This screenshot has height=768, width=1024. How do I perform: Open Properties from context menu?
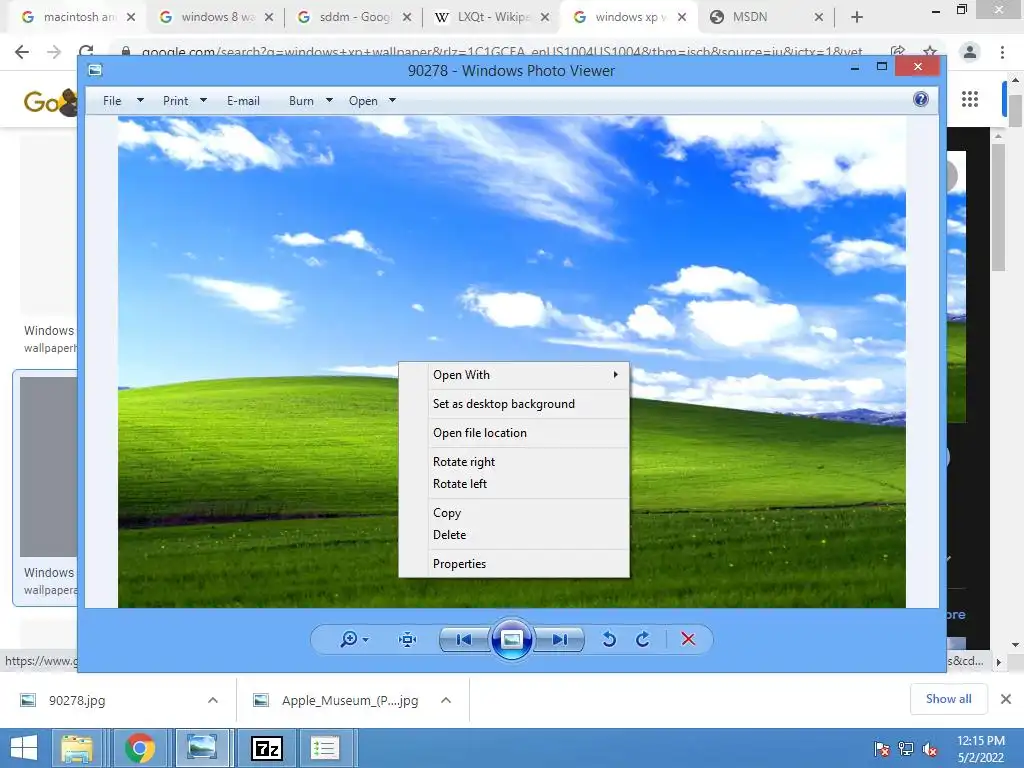(514, 564)
